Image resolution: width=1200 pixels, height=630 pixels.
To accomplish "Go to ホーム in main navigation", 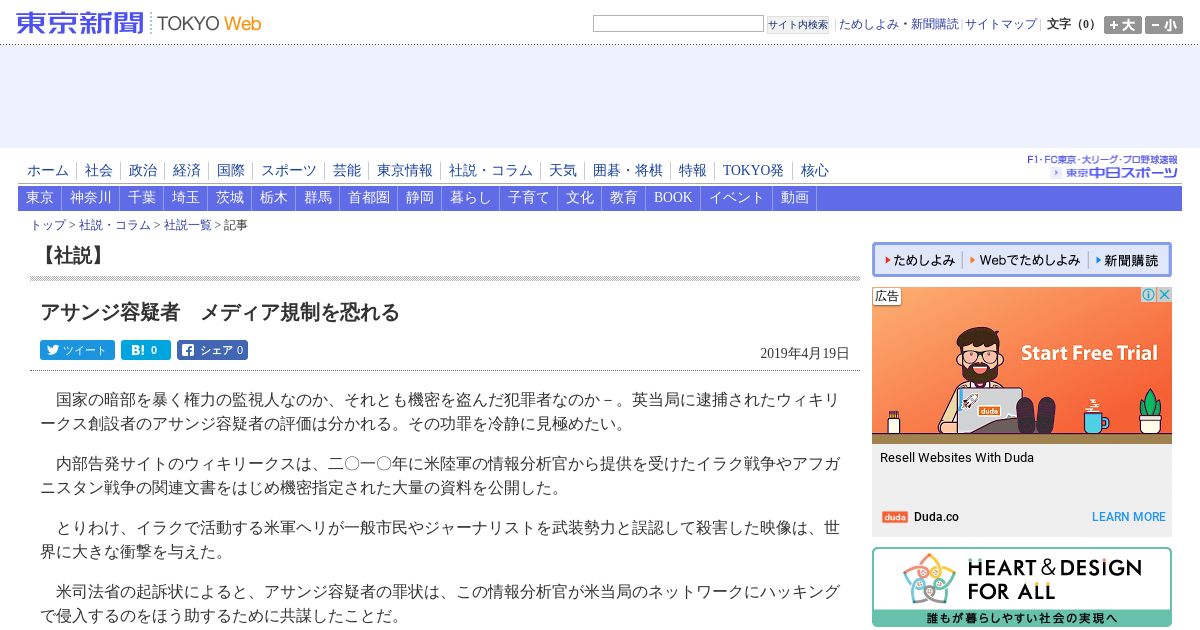I will pyautogui.click(x=48, y=171).
